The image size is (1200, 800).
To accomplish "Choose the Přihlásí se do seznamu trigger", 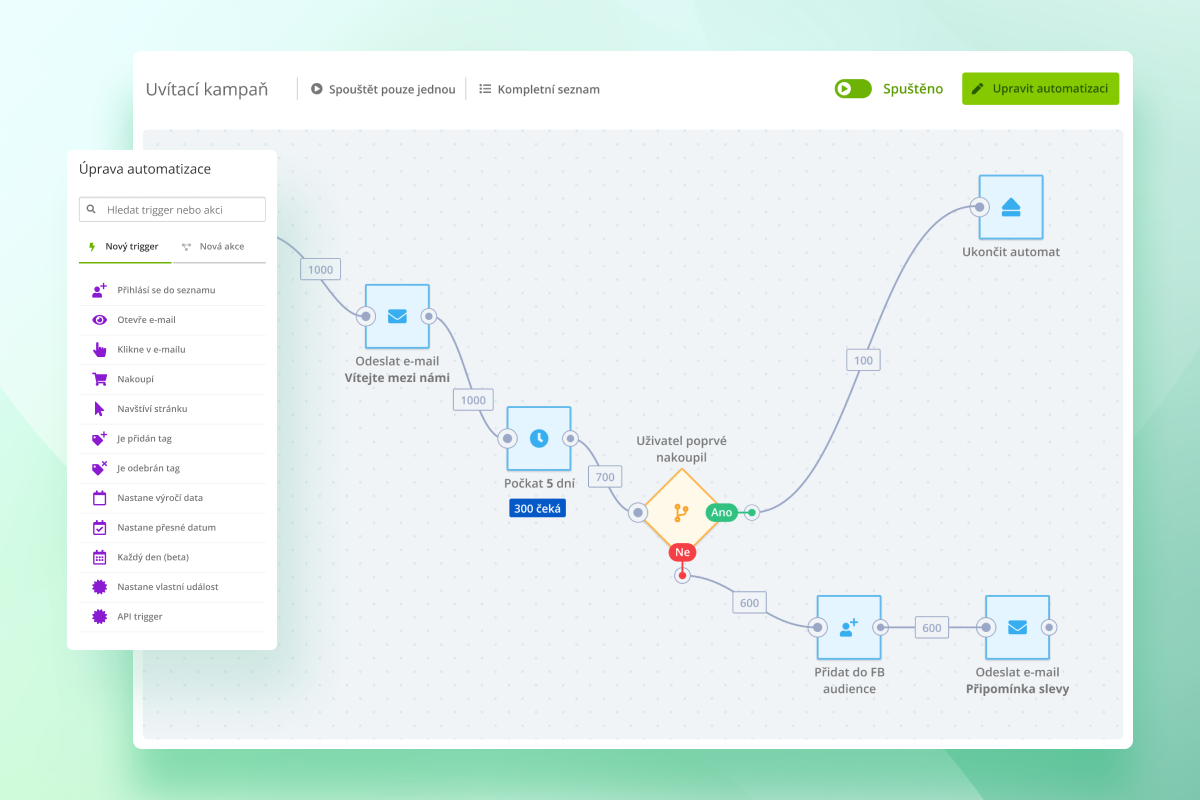I will [x=172, y=290].
